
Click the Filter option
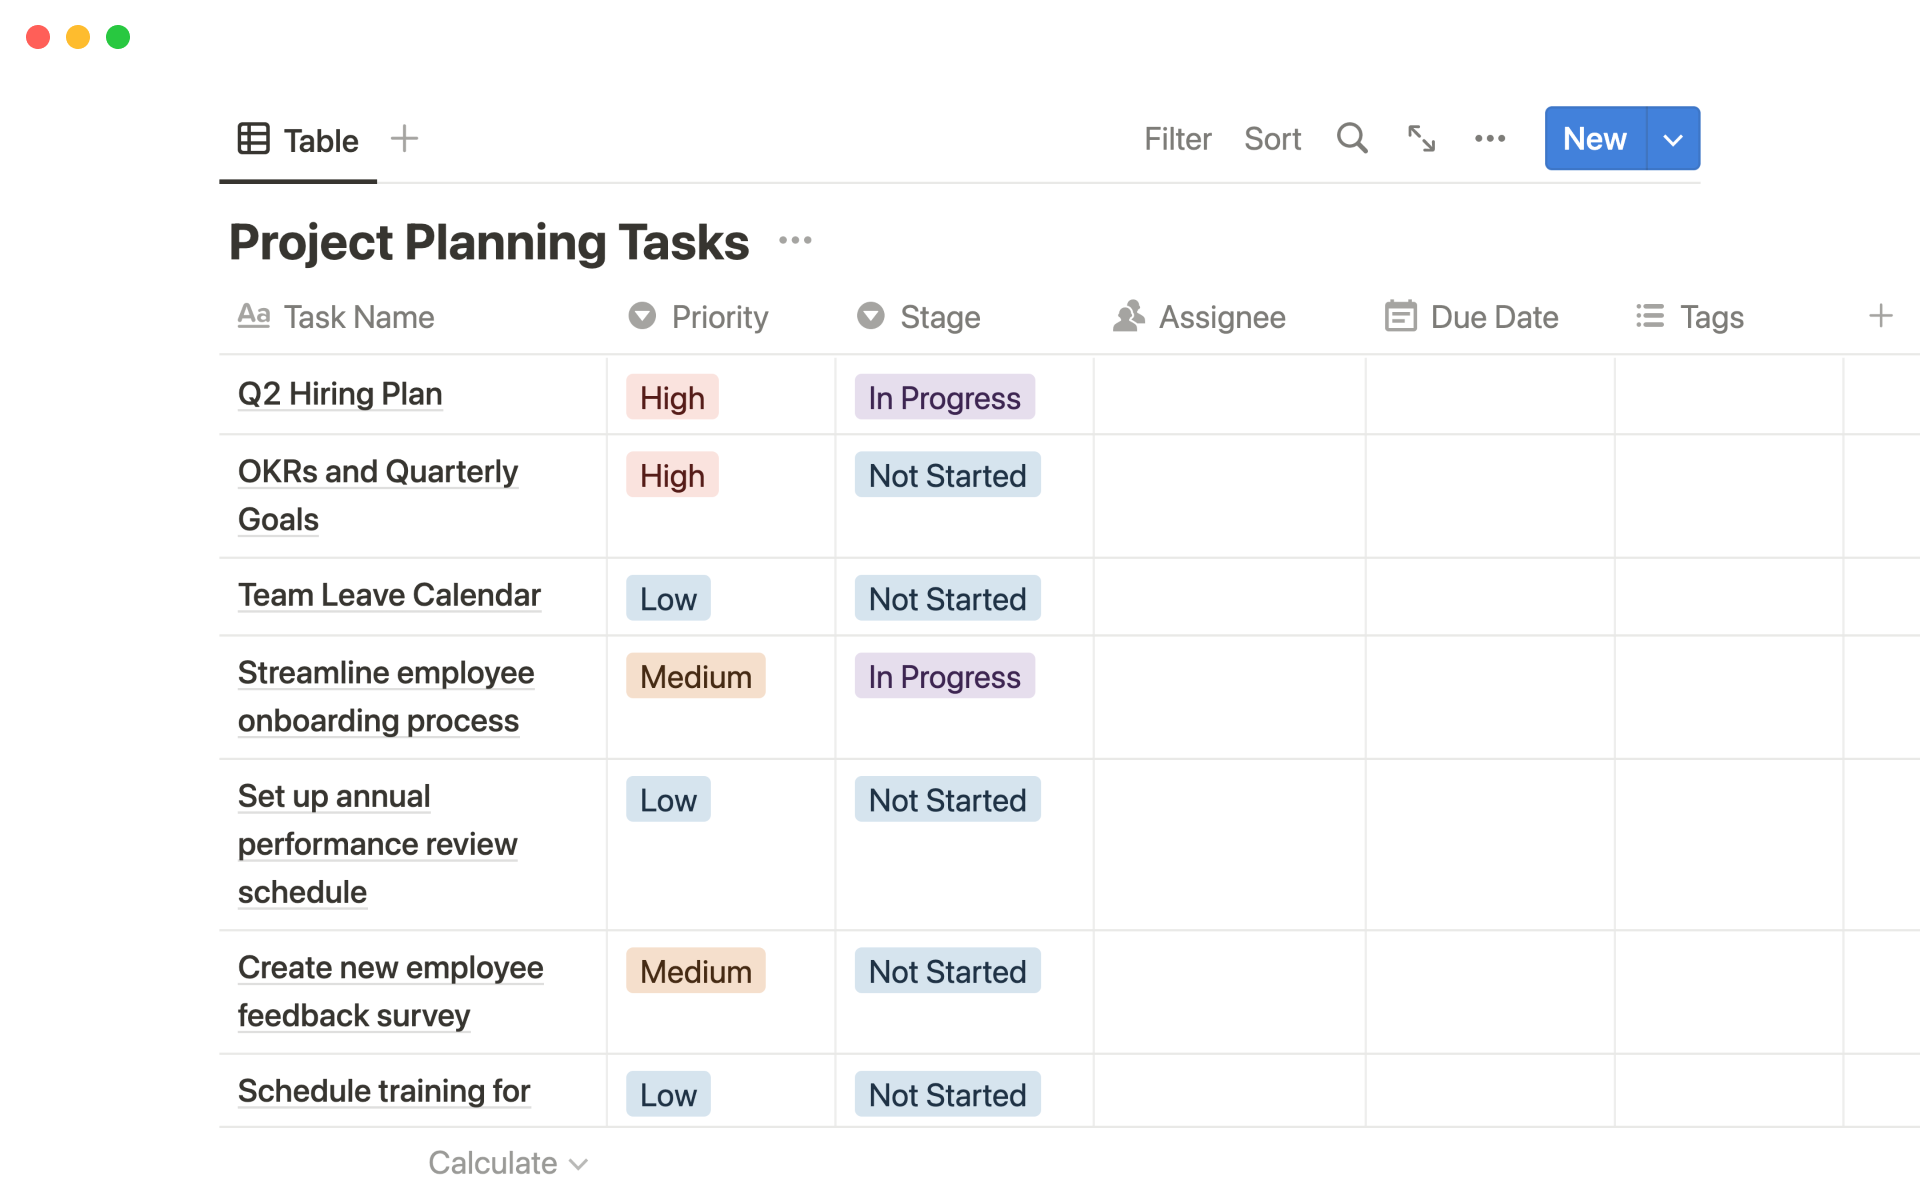point(1177,139)
